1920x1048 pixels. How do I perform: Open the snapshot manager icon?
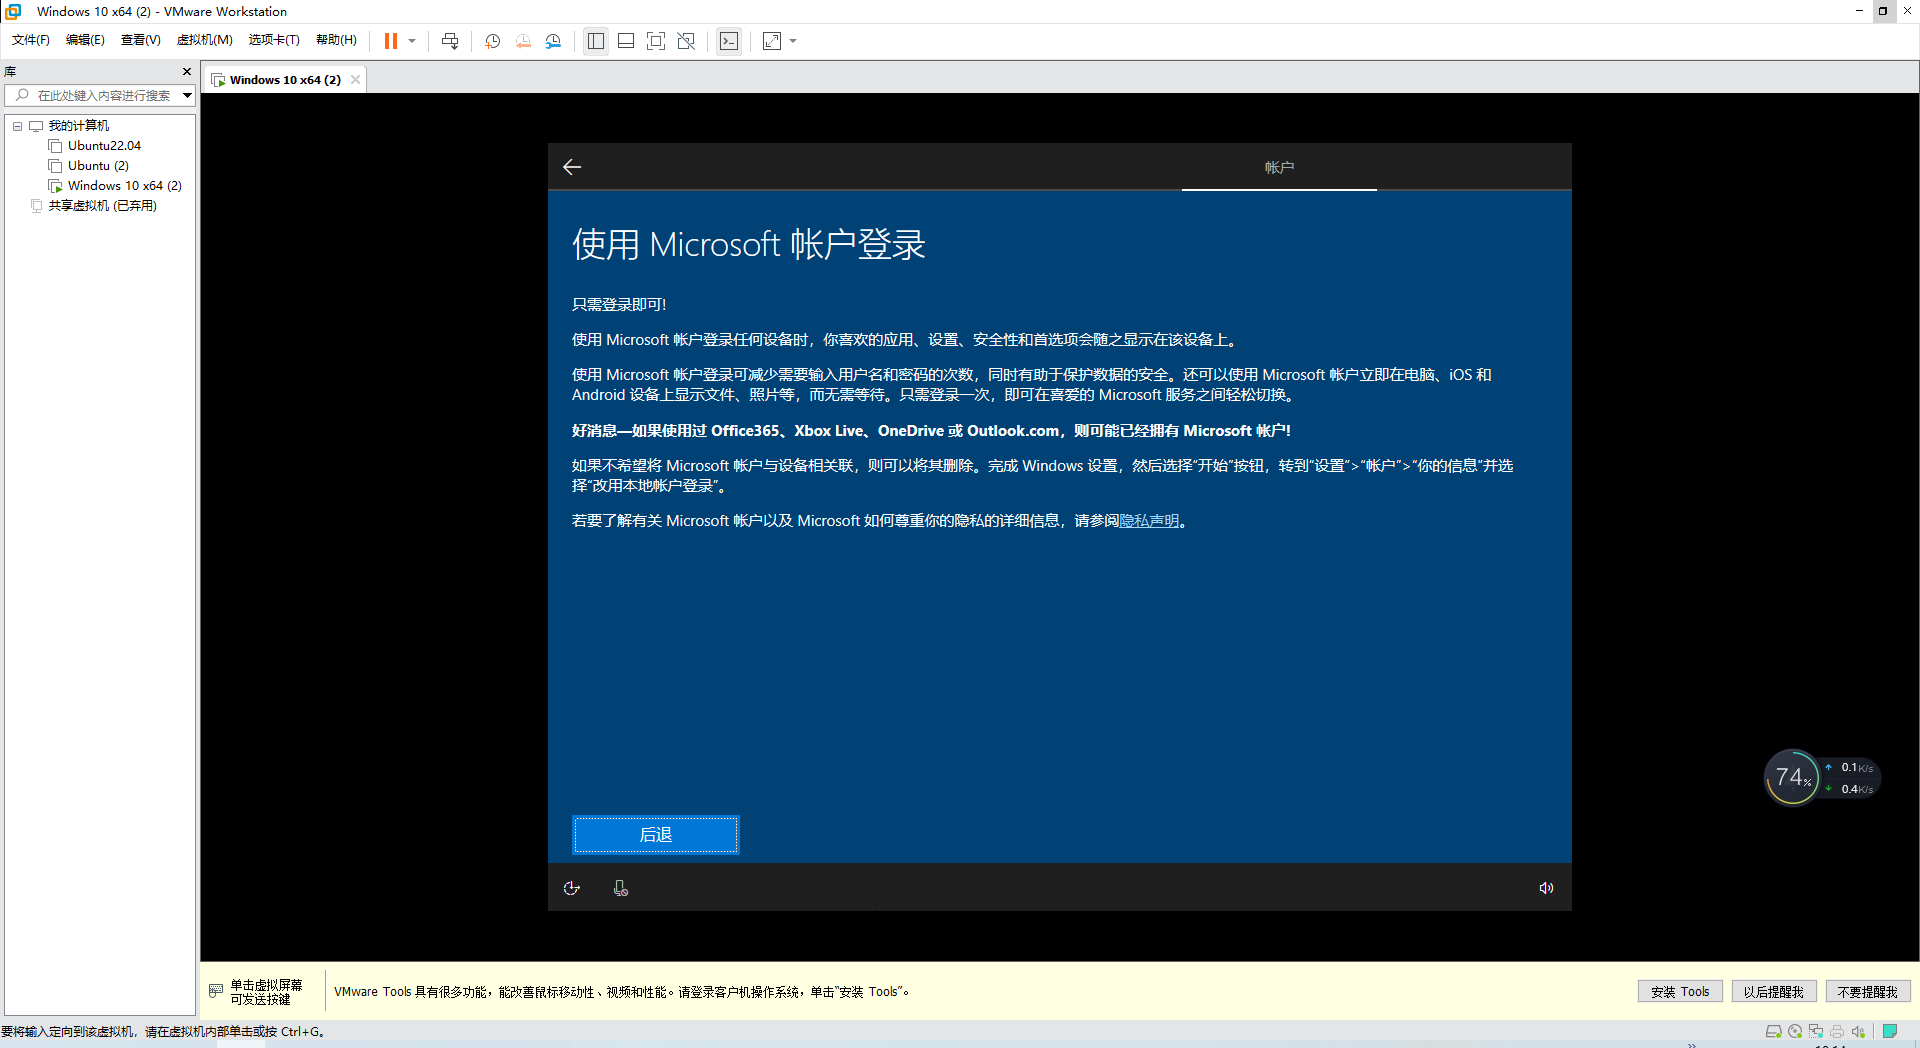tap(554, 41)
